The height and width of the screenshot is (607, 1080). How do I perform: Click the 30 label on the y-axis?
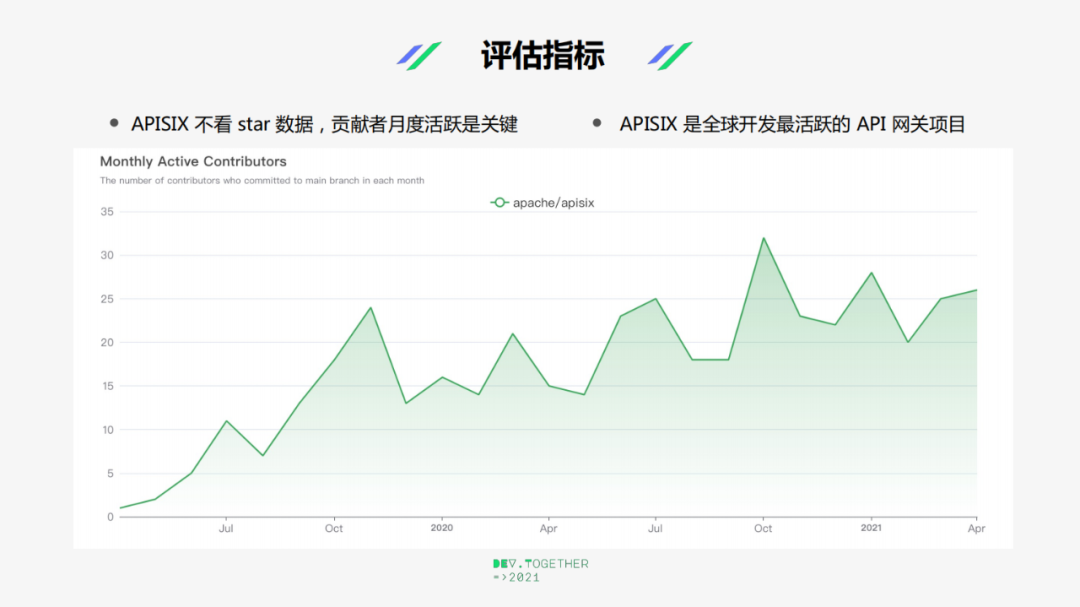coord(107,255)
